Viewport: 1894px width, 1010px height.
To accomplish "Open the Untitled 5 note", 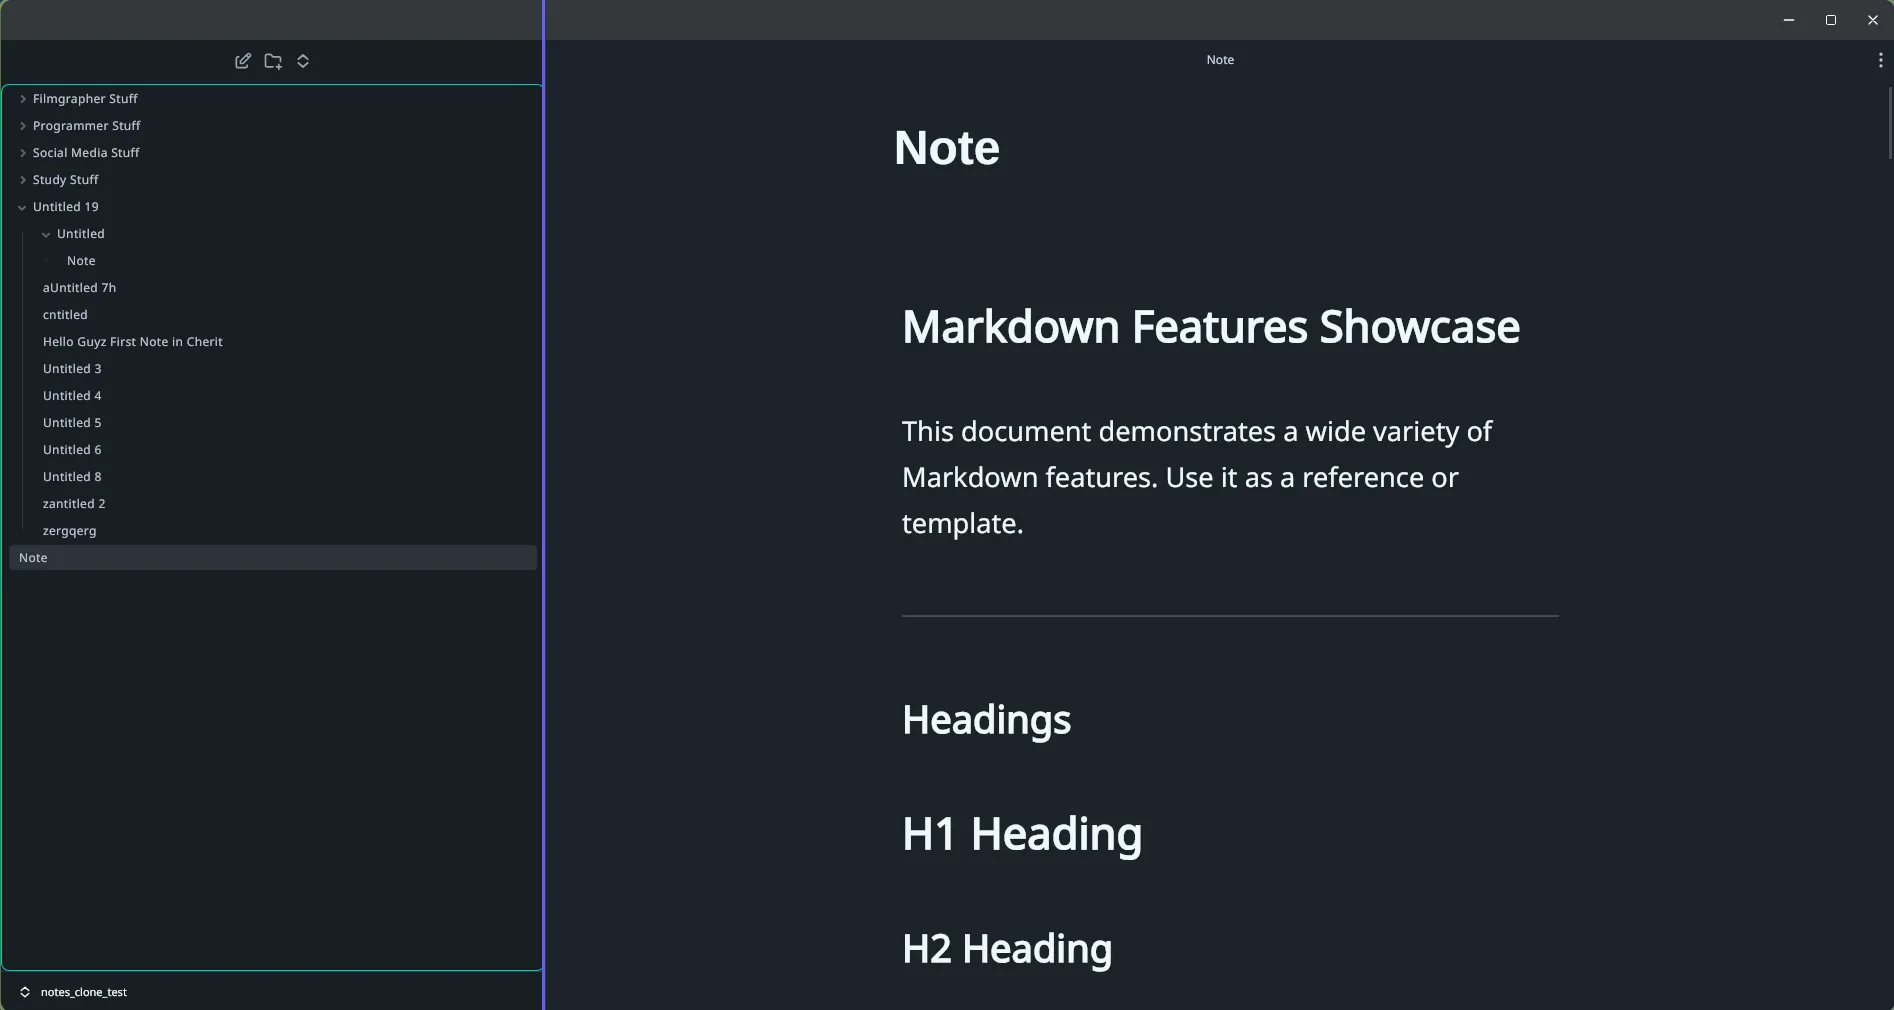I will coord(72,423).
